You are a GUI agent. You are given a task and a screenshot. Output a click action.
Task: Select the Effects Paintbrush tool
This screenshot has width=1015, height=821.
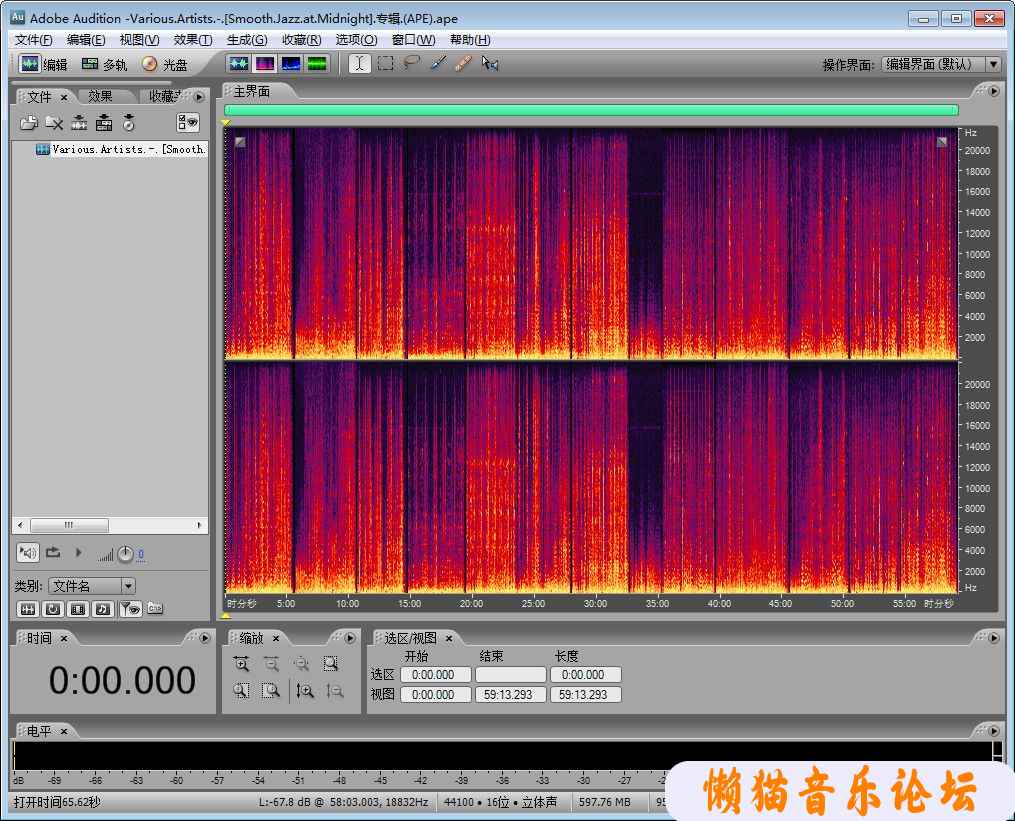[438, 63]
